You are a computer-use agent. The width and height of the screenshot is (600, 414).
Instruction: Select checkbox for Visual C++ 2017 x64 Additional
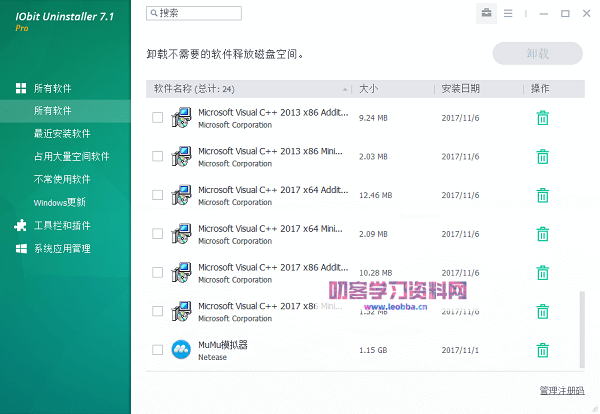pyautogui.click(x=157, y=195)
